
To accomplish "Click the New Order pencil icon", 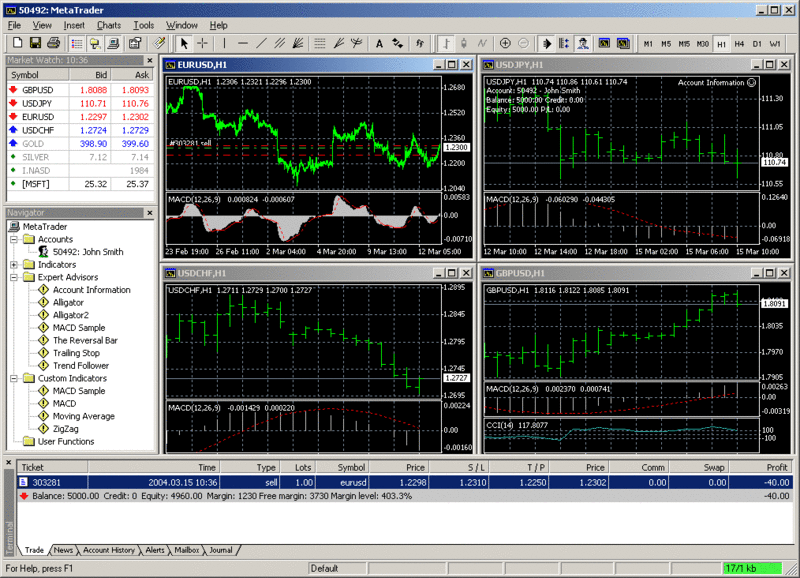I will [159, 43].
